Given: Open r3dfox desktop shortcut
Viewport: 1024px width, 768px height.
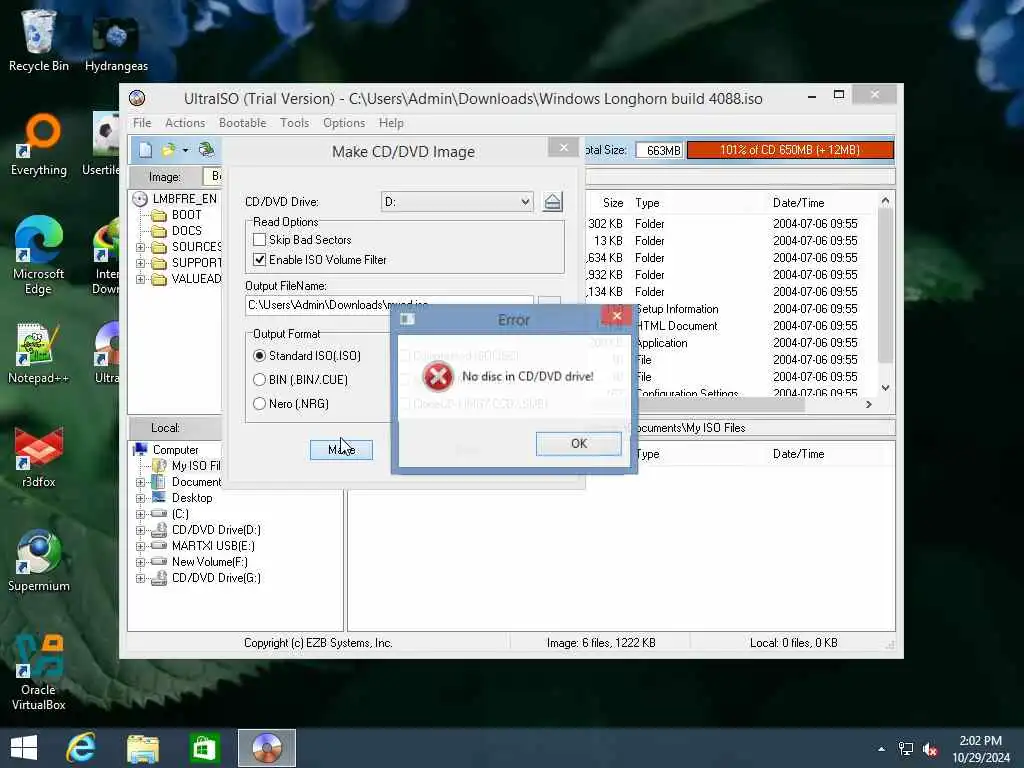Looking at the screenshot, I should click(39, 457).
